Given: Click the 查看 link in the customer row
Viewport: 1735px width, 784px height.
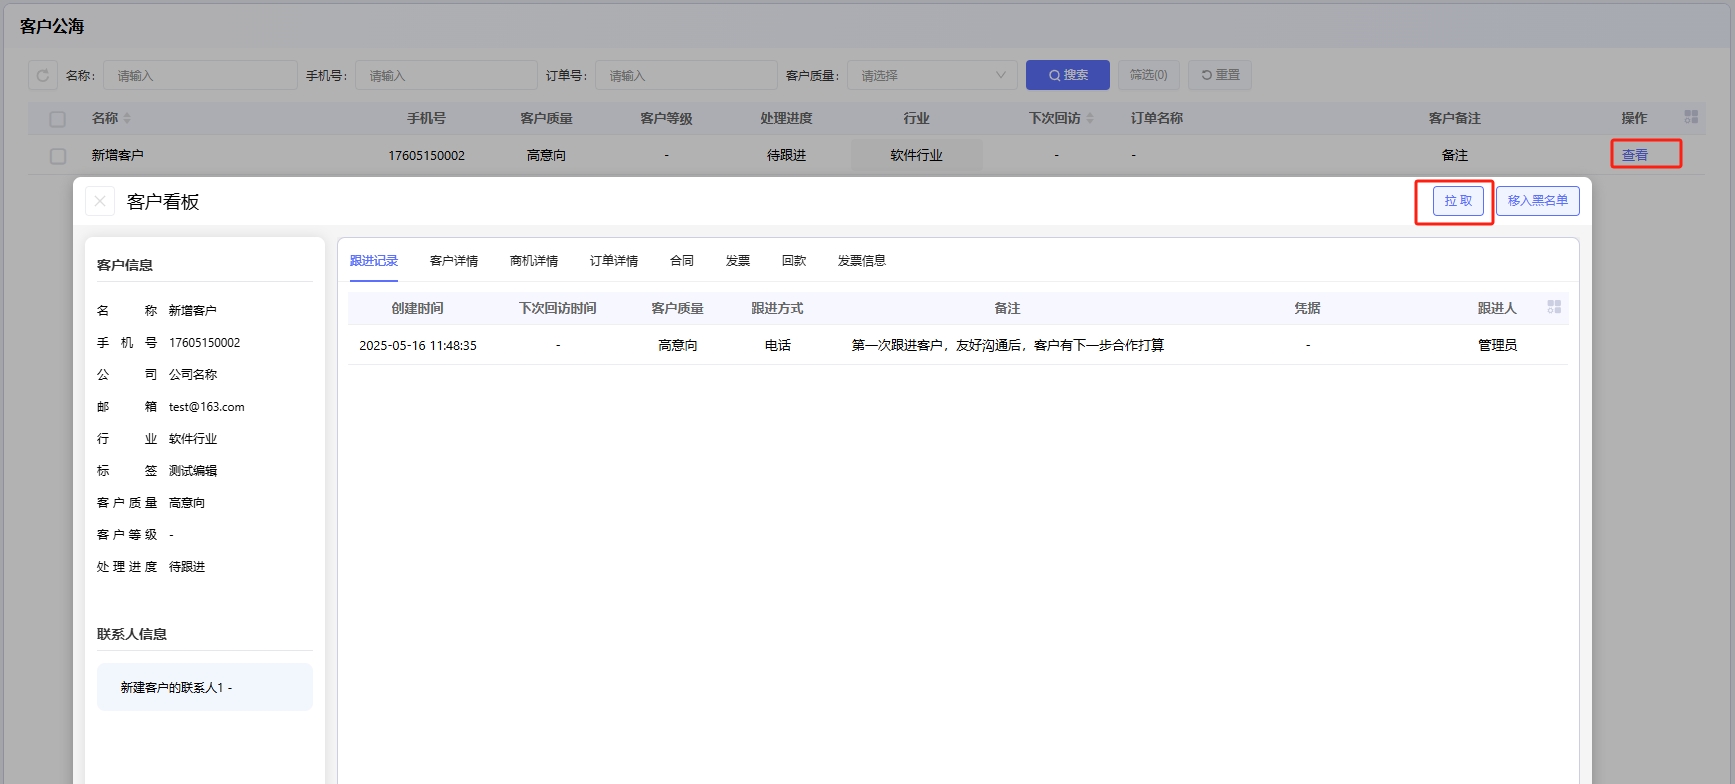Looking at the screenshot, I should pos(1634,155).
